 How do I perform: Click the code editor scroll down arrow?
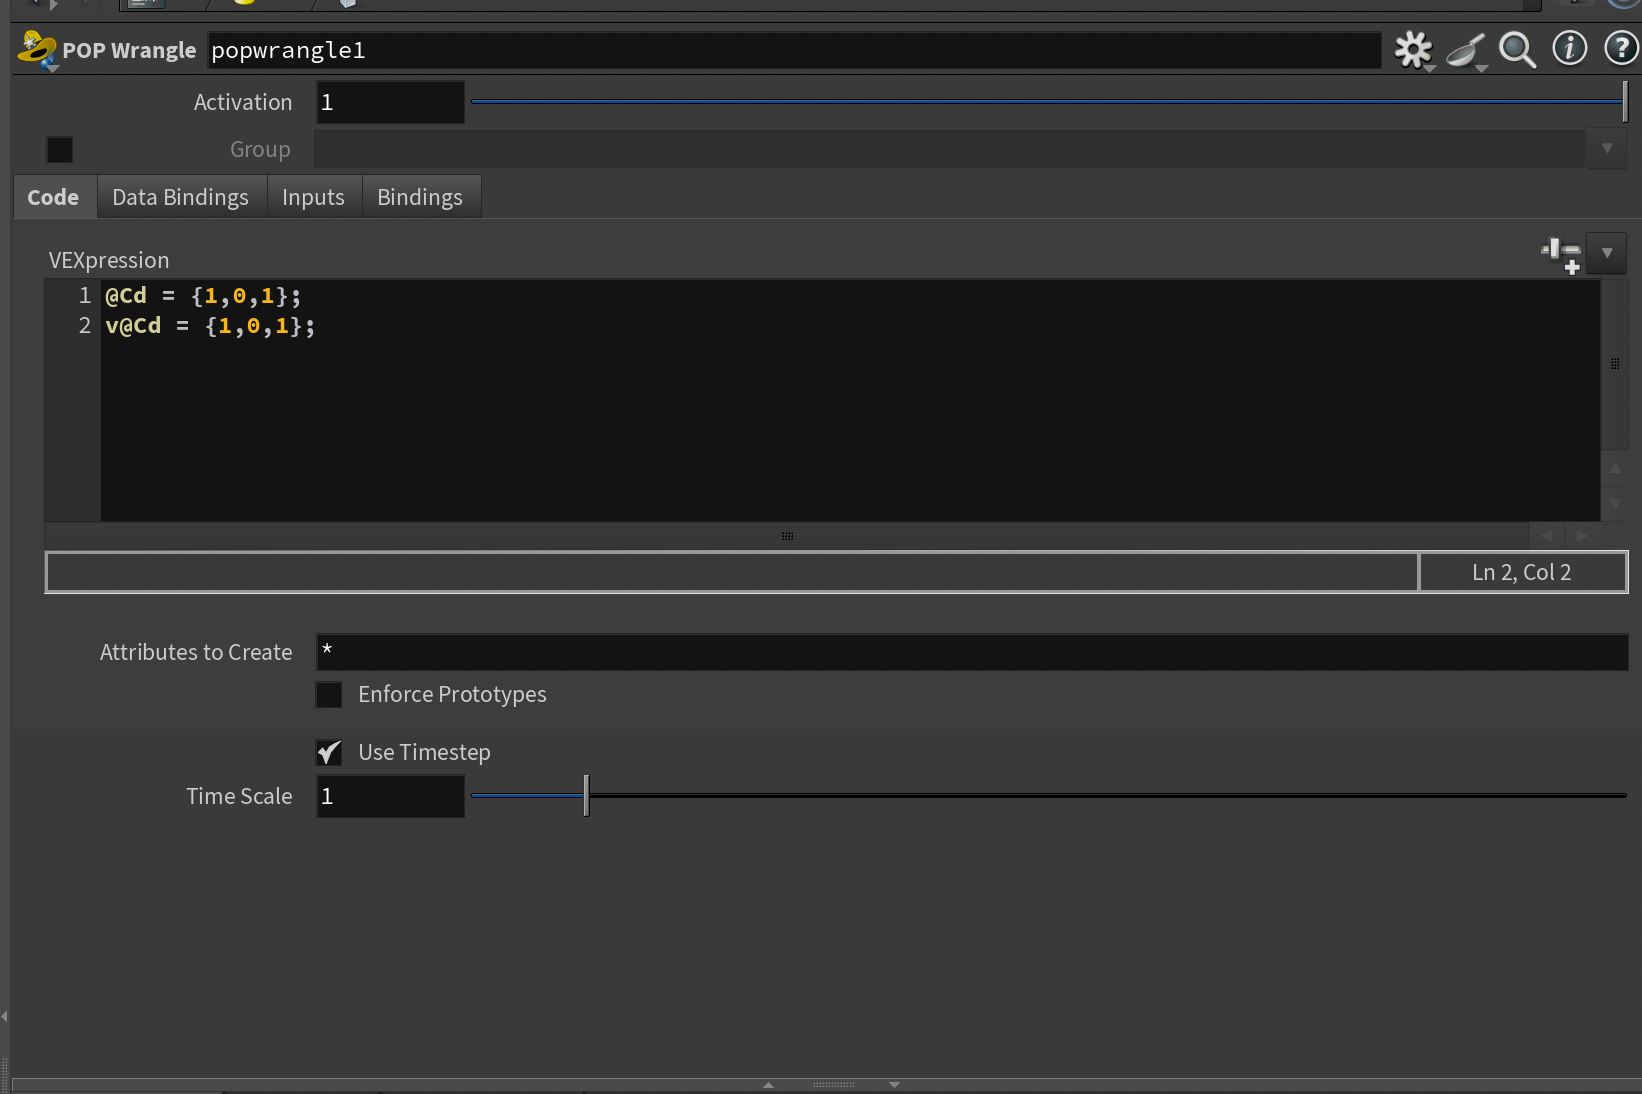coord(1614,504)
